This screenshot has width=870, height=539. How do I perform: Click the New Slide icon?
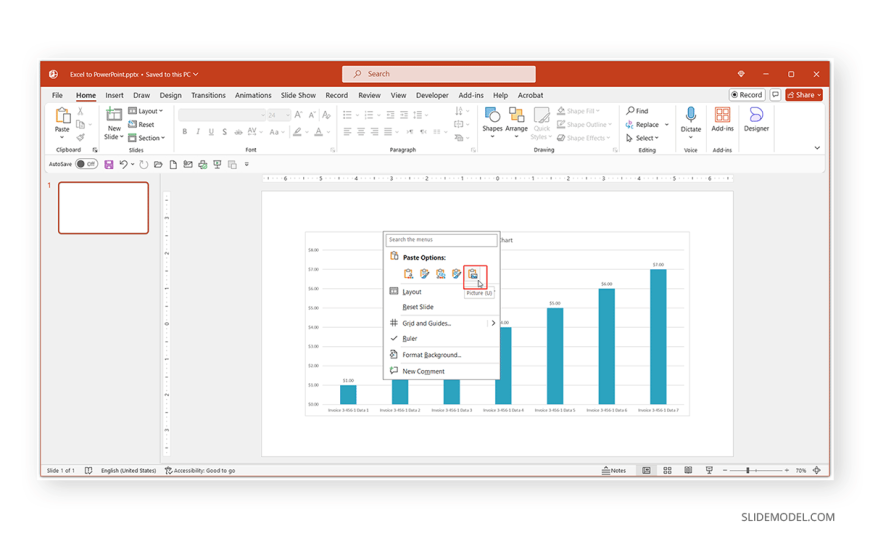[114, 115]
